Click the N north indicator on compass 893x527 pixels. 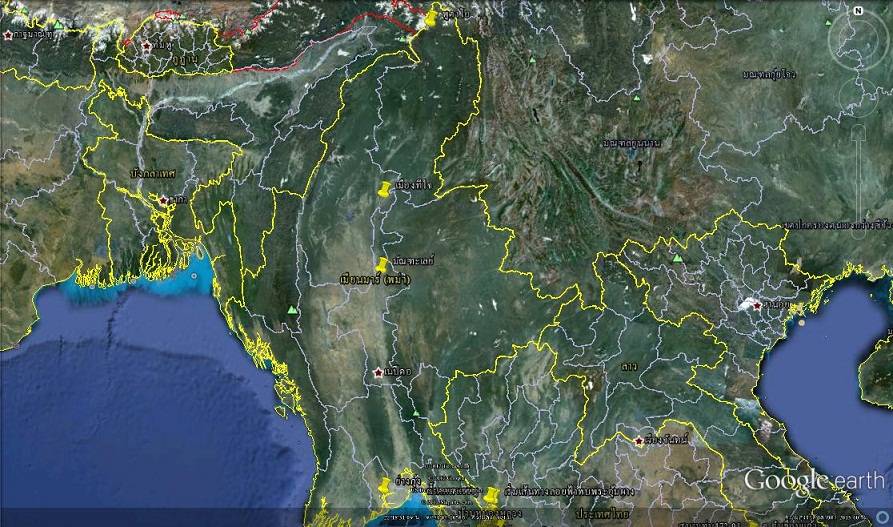[x=857, y=10]
